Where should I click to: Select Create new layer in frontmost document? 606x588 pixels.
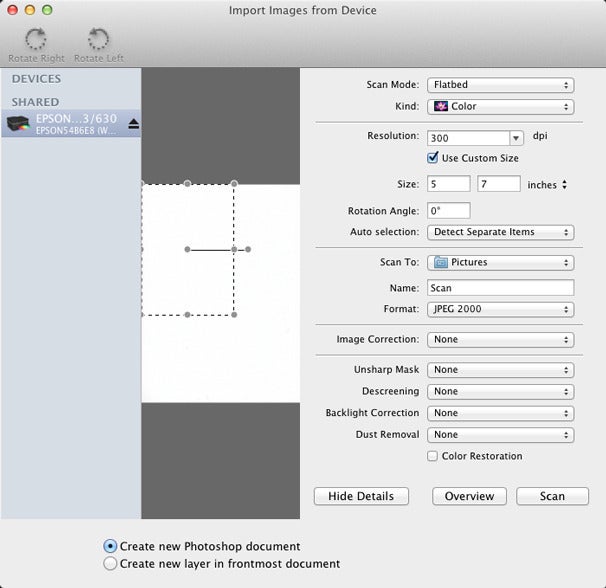110,563
